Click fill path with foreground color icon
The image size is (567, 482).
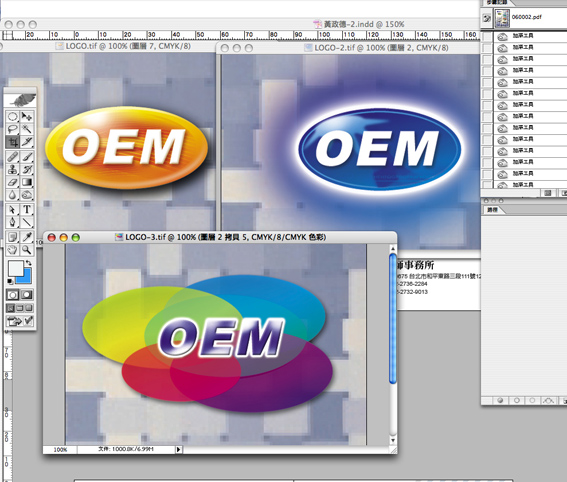tap(500, 400)
